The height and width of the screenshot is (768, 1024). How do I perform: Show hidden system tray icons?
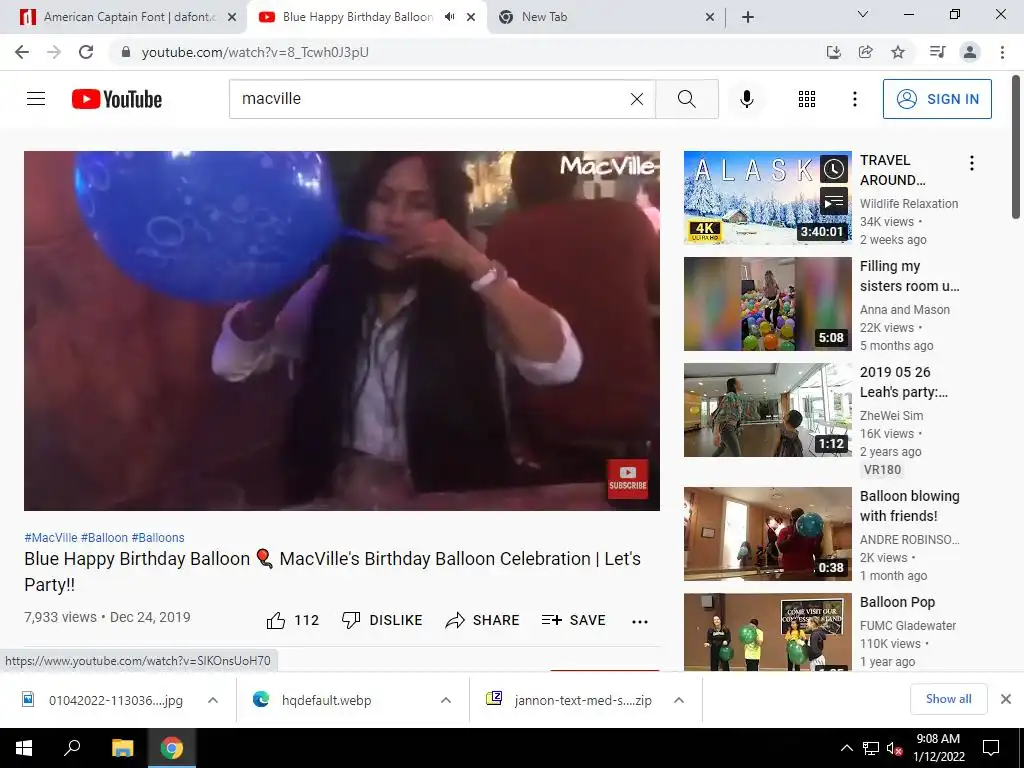pos(846,748)
